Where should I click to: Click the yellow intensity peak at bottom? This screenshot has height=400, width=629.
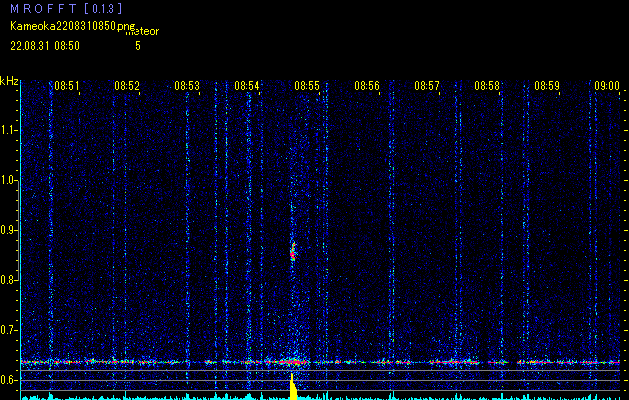click(293, 387)
